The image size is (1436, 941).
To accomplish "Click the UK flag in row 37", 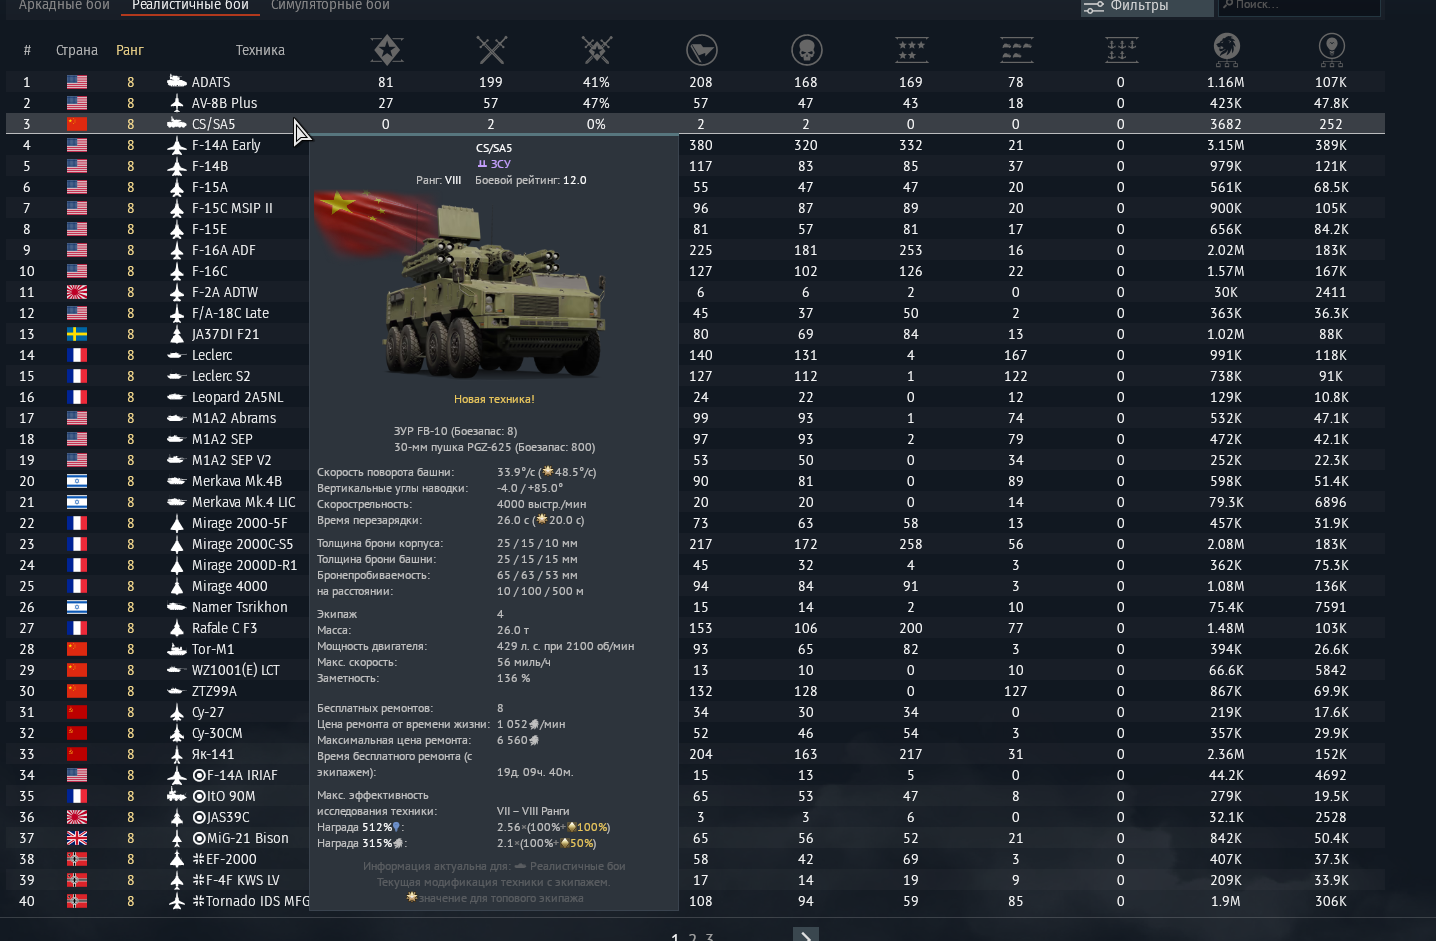I will pos(77,838).
